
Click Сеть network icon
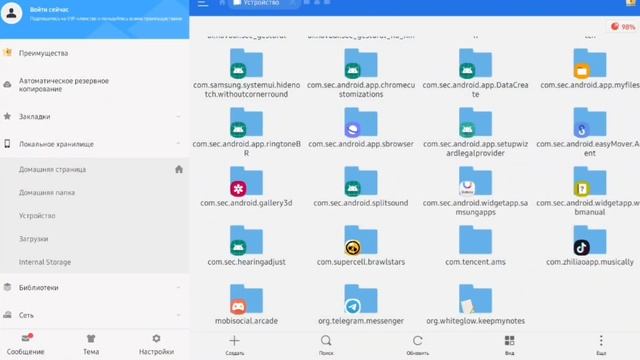[x=7, y=315]
